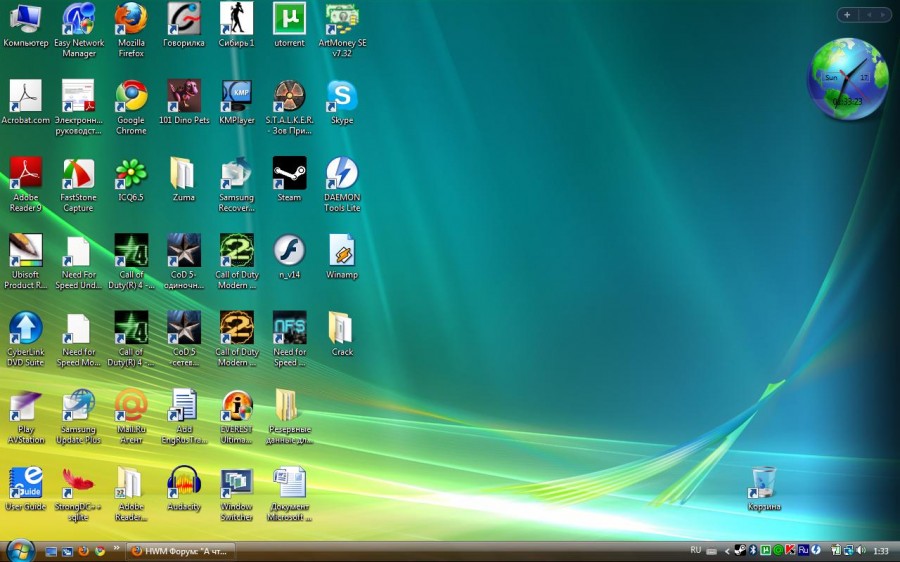Open DAEMON Tools Lite shortcut
This screenshot has width=900, height=562.
point(342,185)
